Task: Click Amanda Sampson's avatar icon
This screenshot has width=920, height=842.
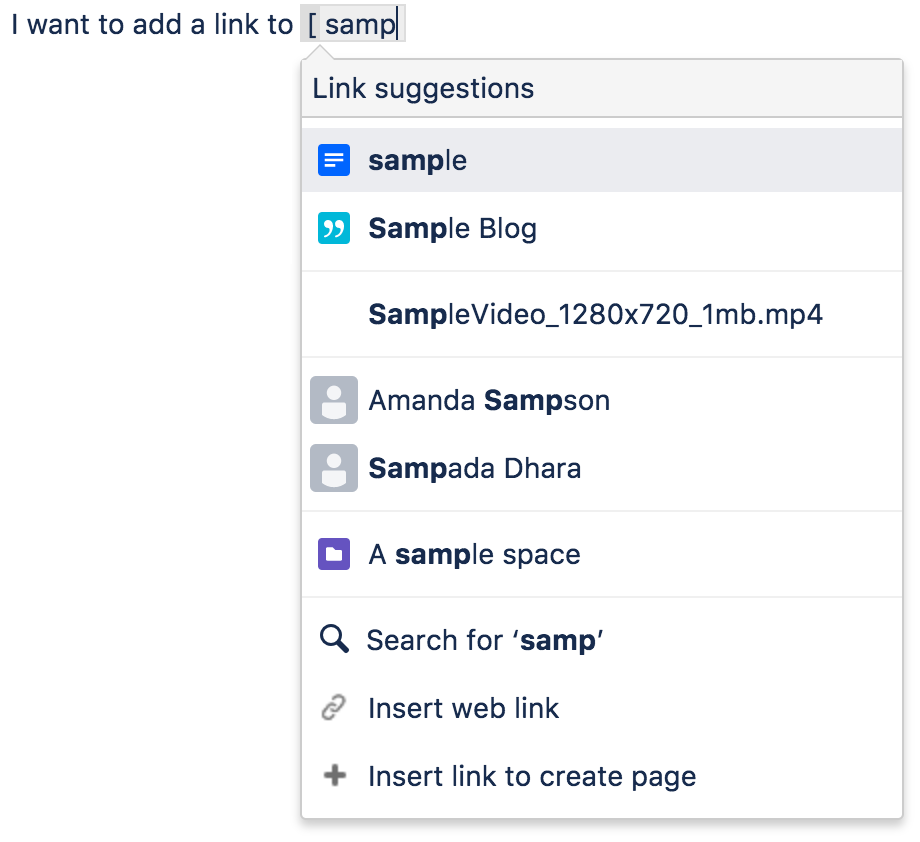Action: pos(334,400)
